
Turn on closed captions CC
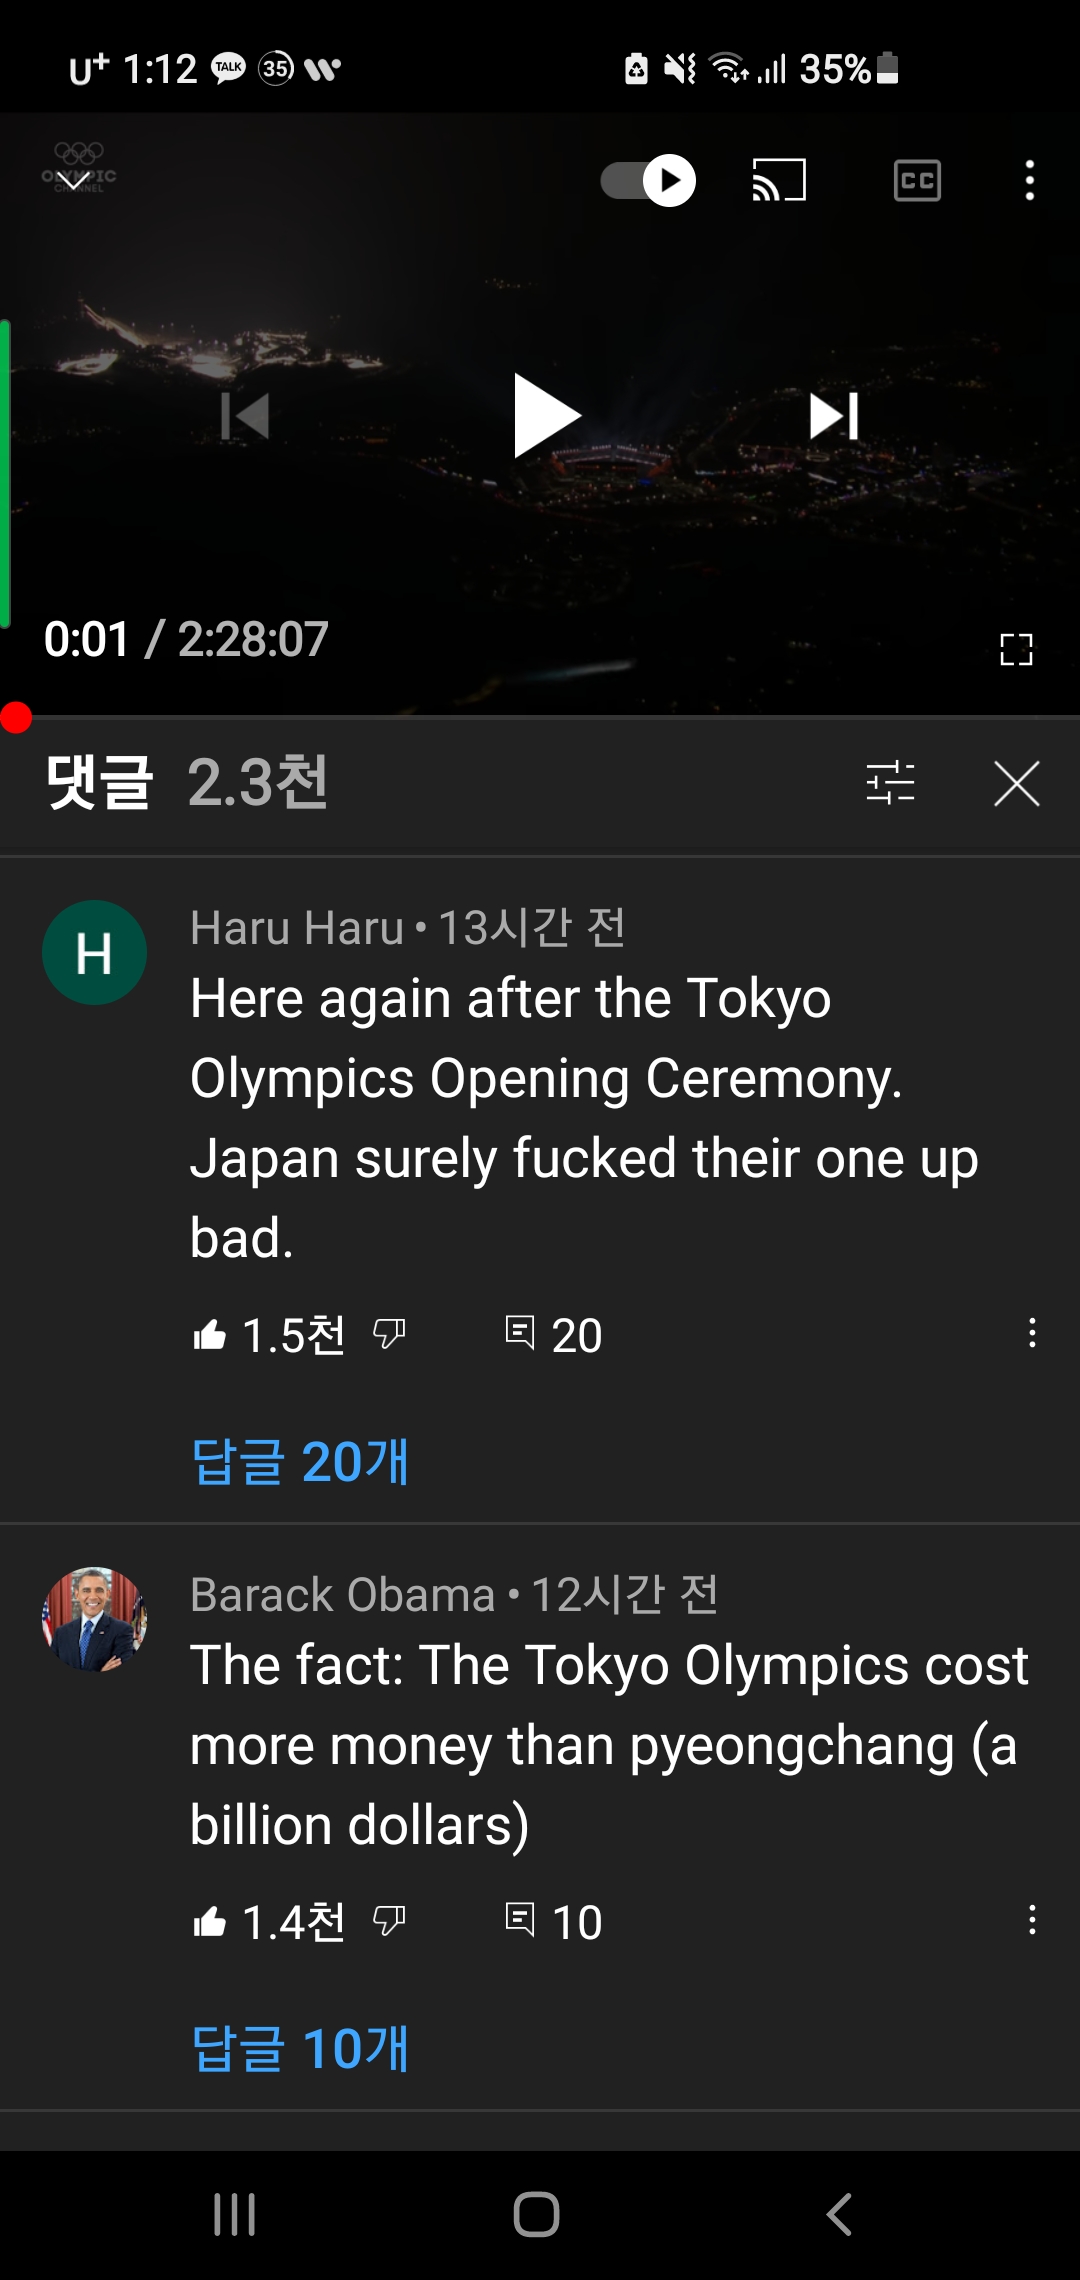point(917,181)
